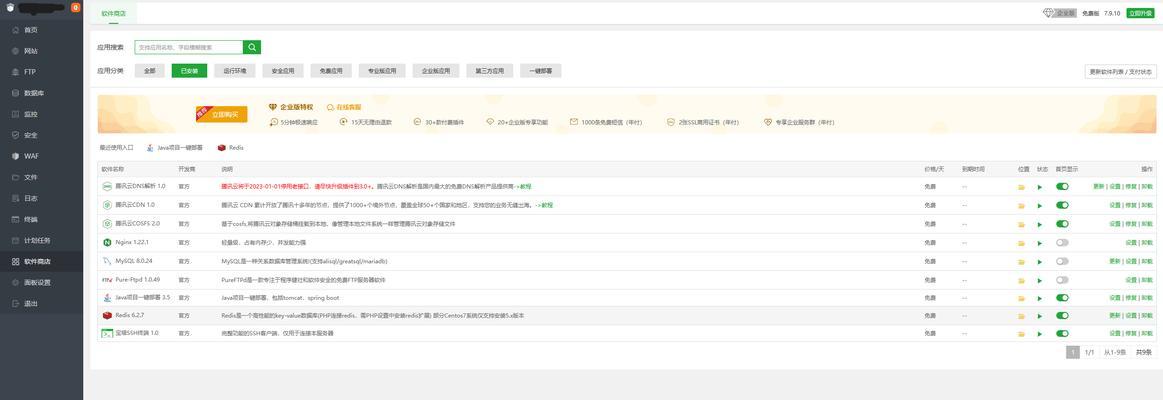Click the status play icon for MySQL

point(1040,261)
